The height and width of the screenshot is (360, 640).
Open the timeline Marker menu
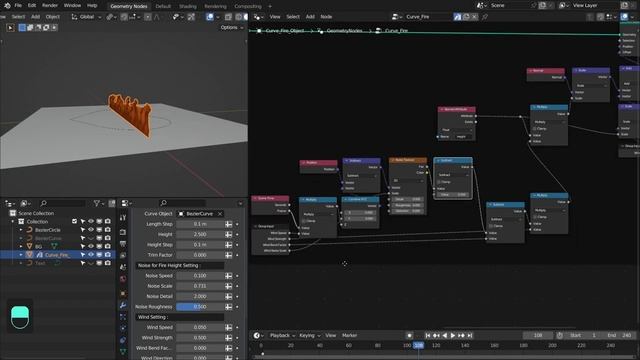349,336
